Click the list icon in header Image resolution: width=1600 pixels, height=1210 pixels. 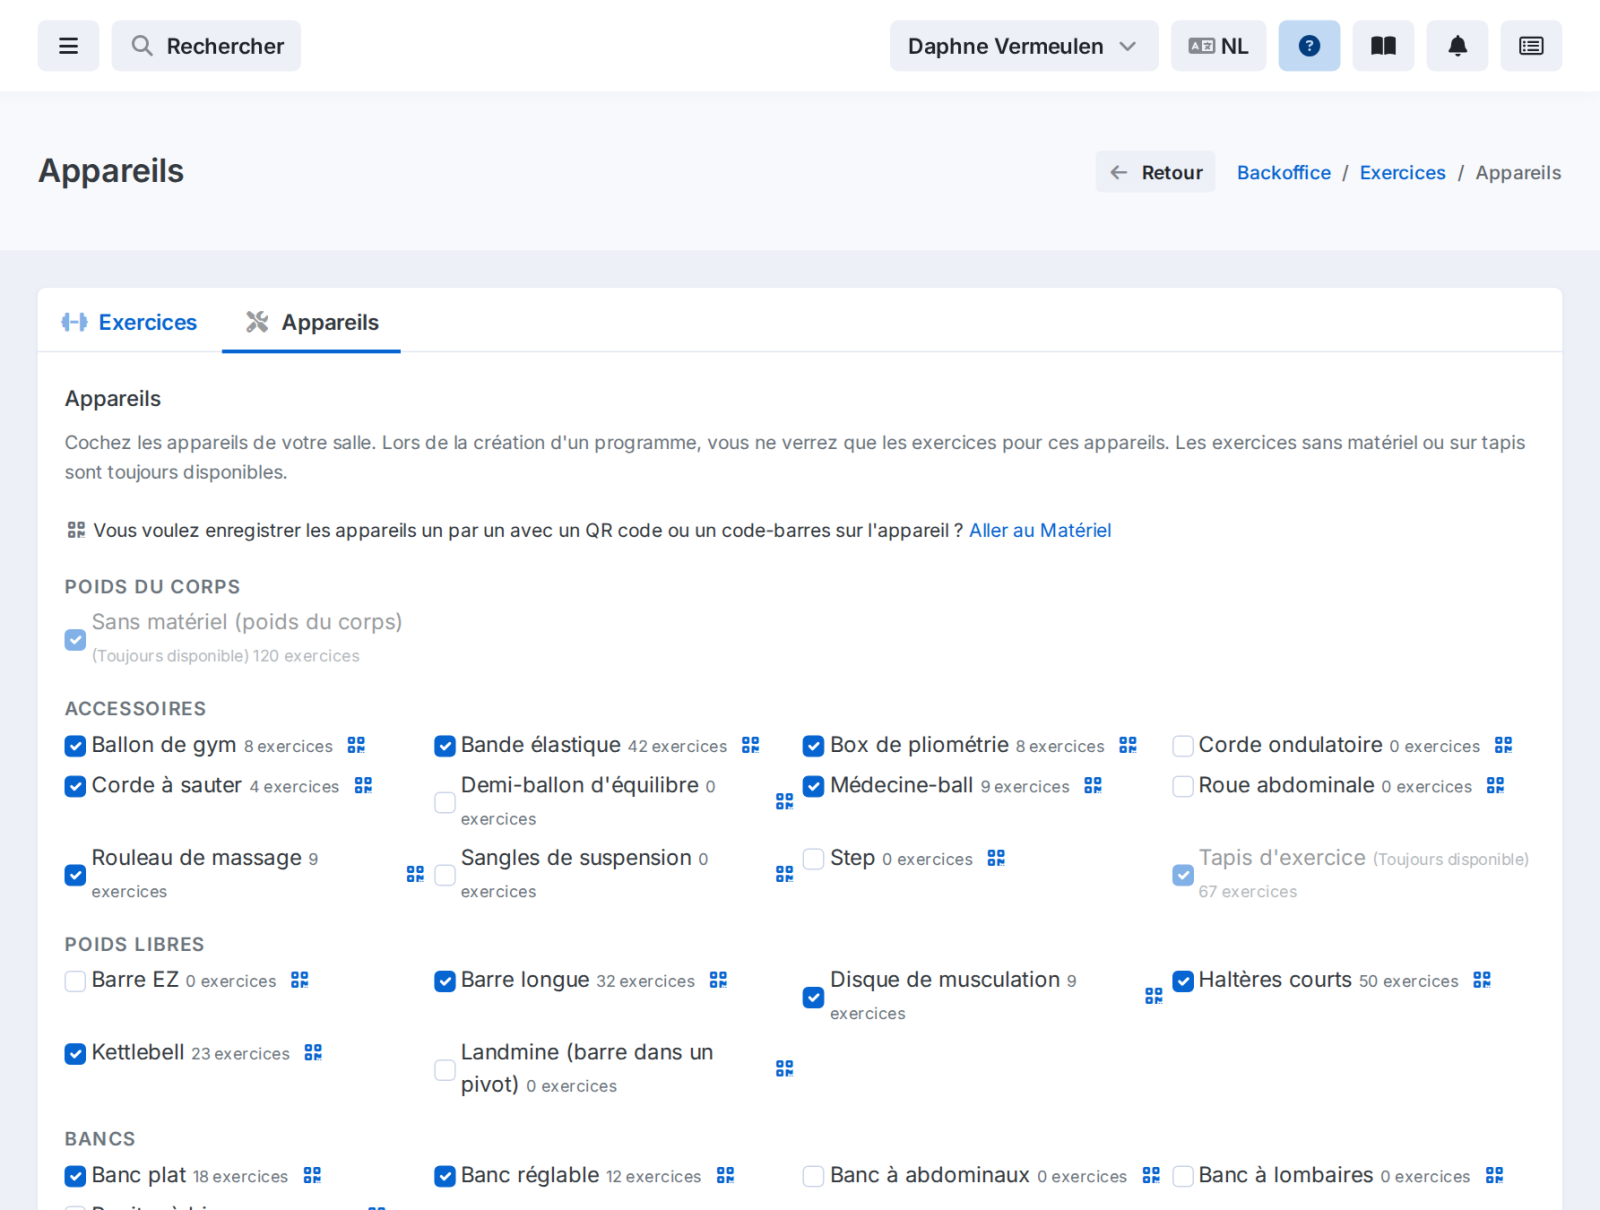tap(1531, 46)
